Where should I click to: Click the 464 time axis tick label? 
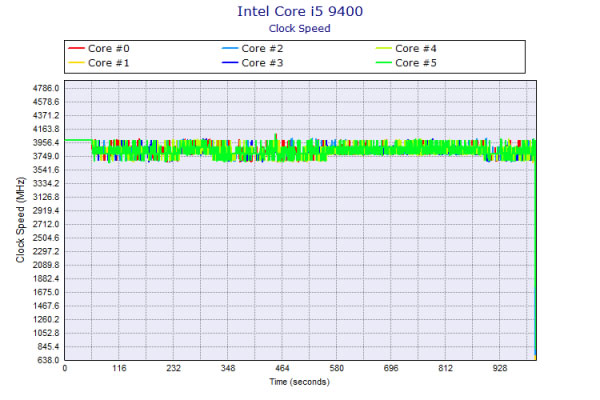282,368
